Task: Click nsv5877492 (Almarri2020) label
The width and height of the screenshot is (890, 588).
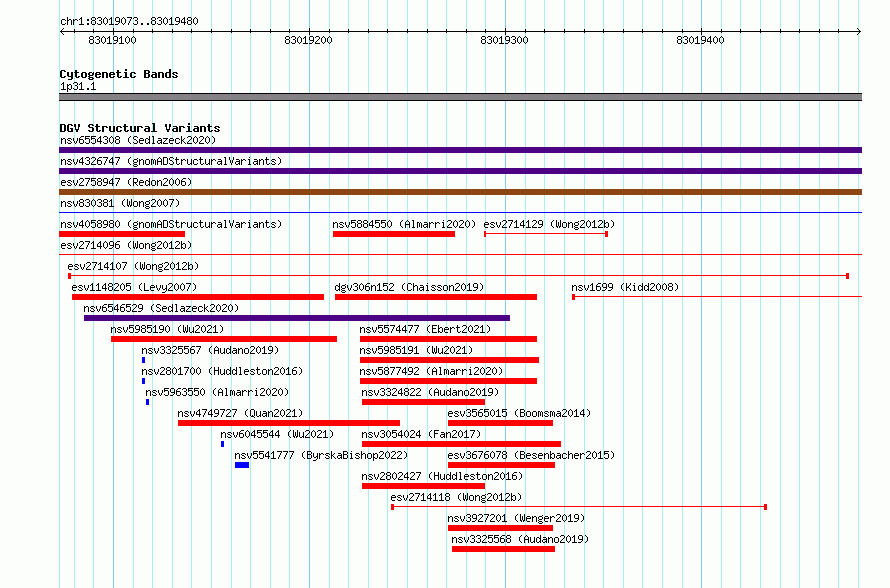Action: tap(431, 371)
